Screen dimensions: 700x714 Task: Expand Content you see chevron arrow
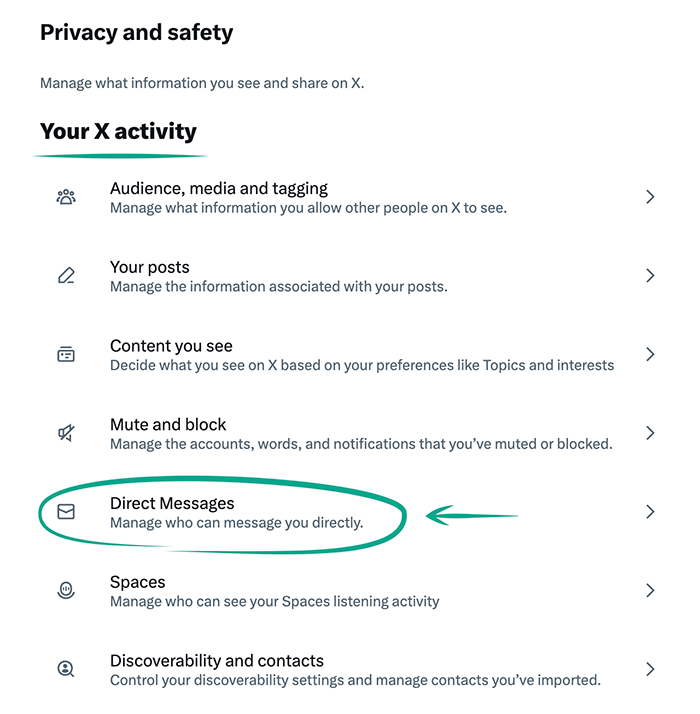pos(650,354)
